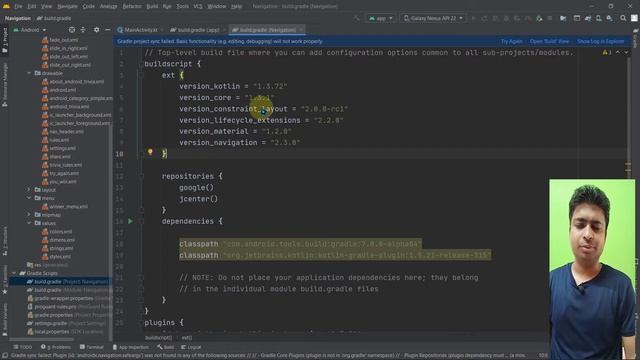The image size is (640, 360).
Task: Expand the layout folder
Action: (29, 190)
